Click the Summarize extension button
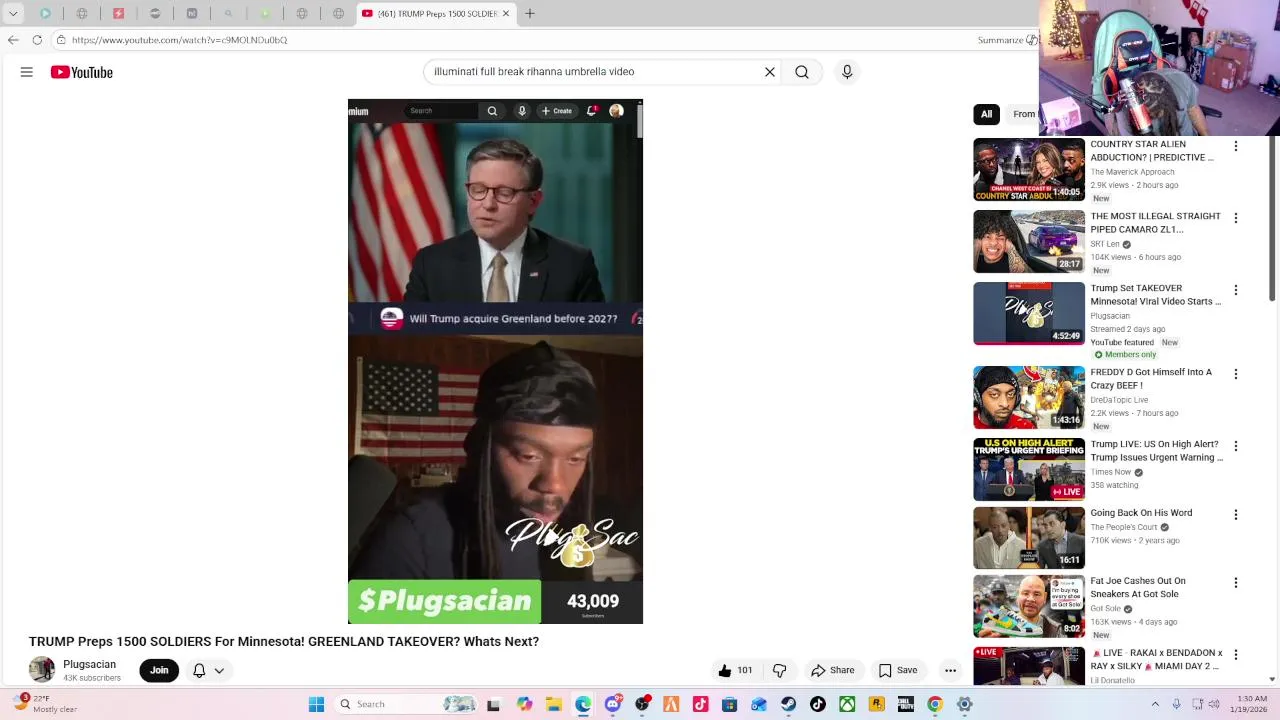This screenshot has height=720, width=1280. tap(1007, 40)
